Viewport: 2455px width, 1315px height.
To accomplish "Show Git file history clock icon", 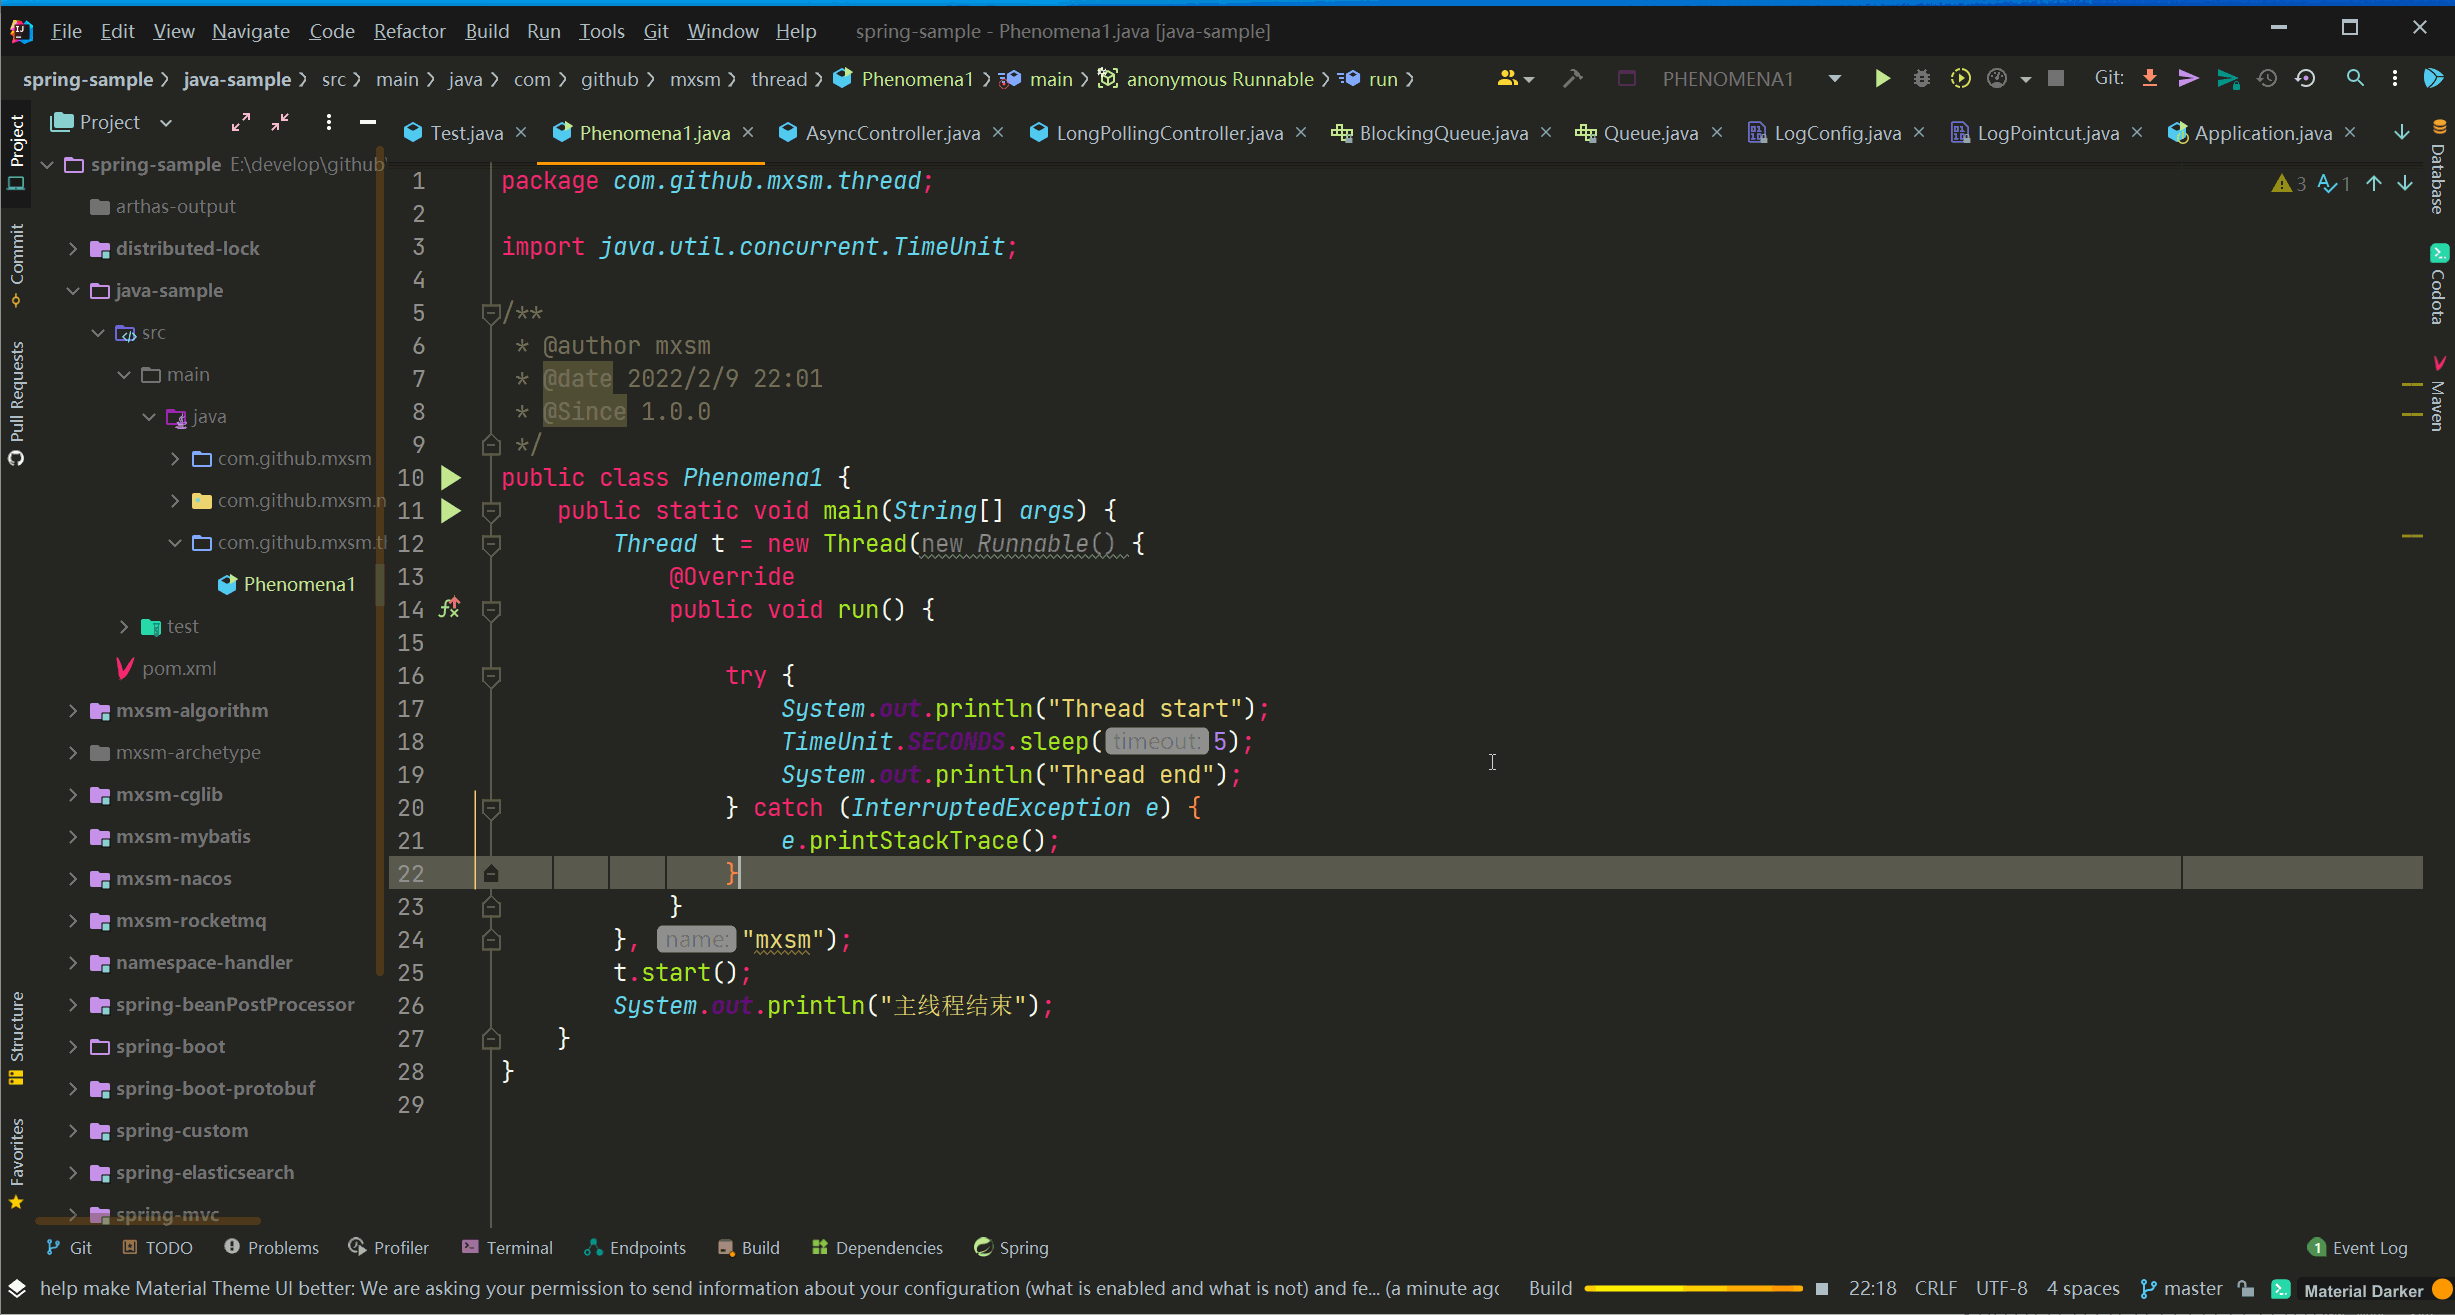I will coord(2267,79).
